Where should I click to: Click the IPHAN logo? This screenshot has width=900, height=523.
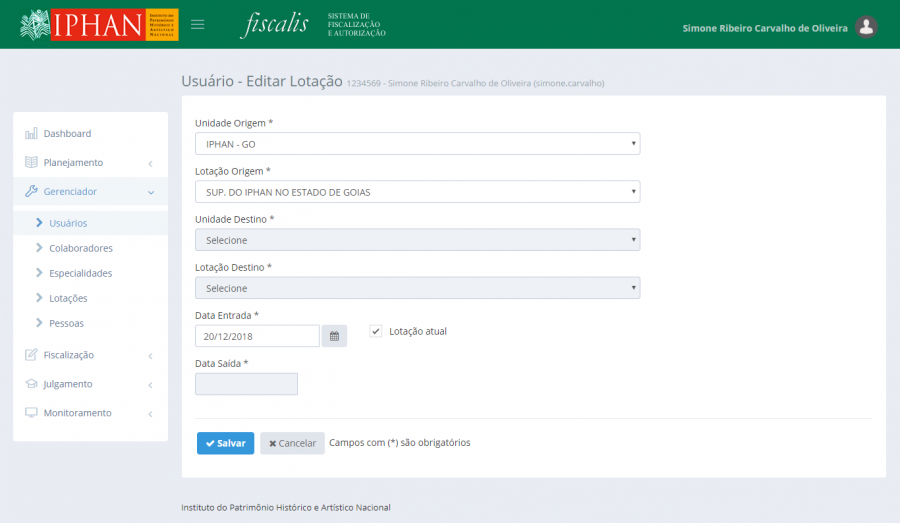pos(99,25)
